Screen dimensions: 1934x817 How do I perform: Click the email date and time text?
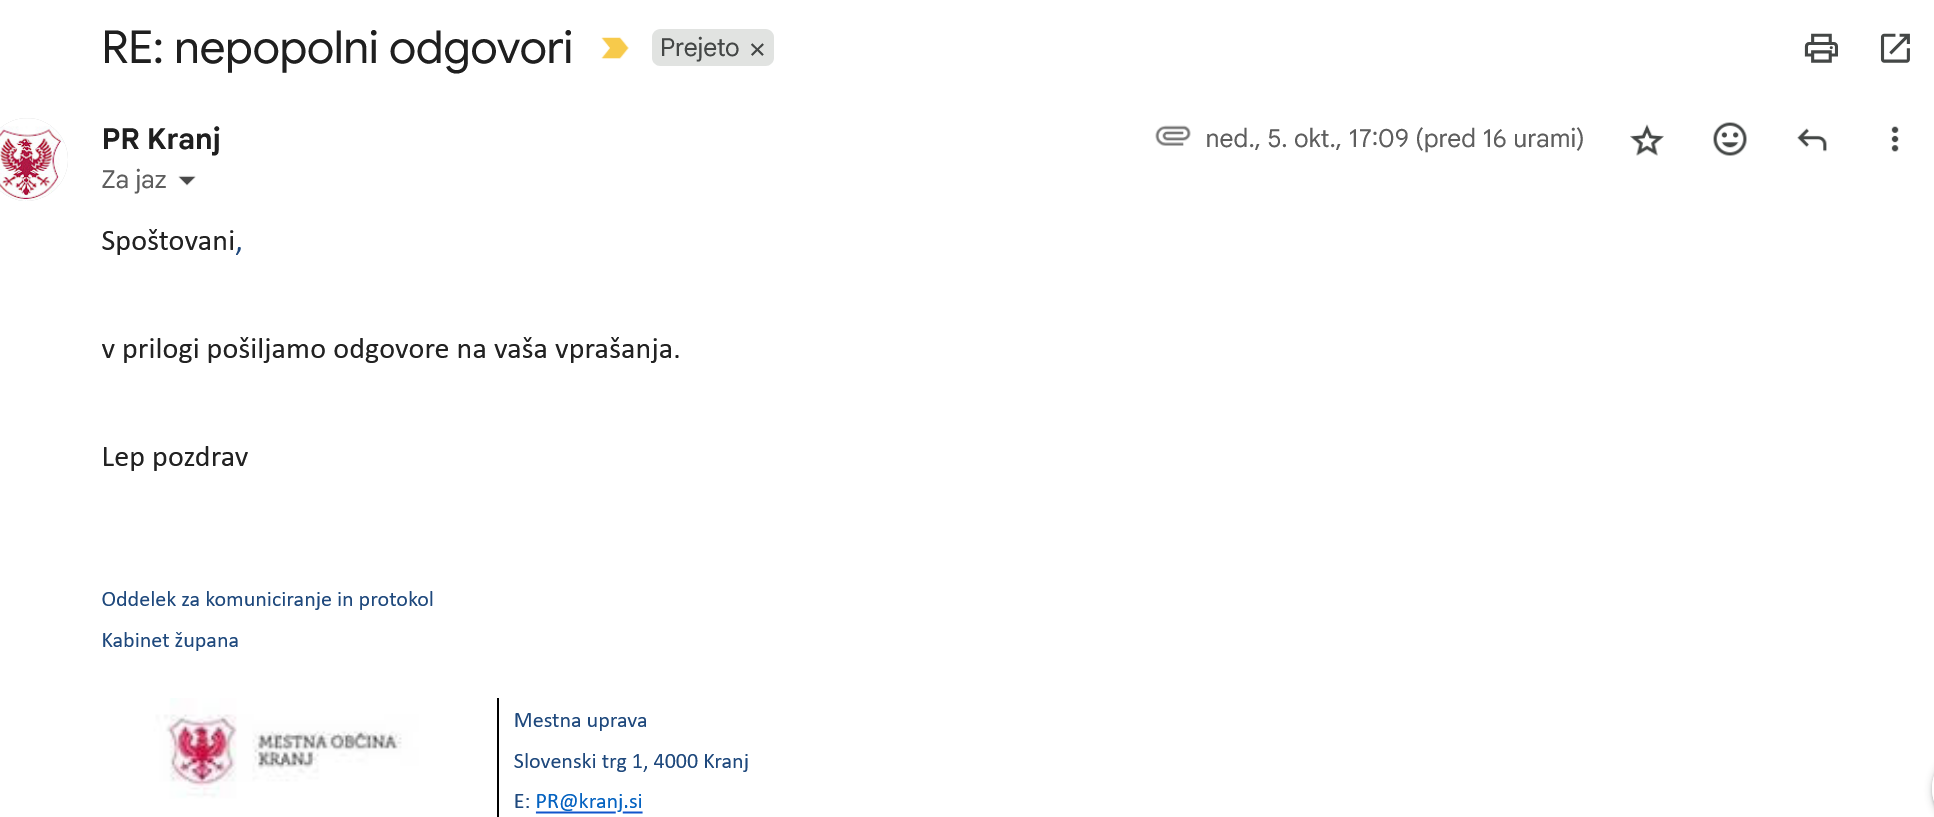[1393, 139]
